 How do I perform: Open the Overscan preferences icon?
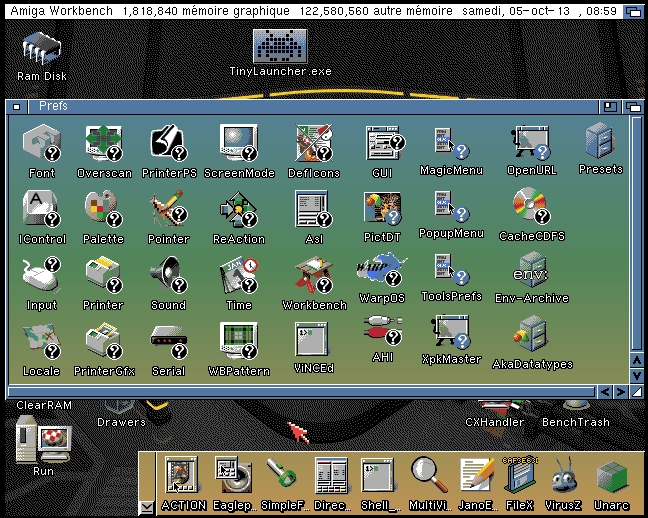104,143
